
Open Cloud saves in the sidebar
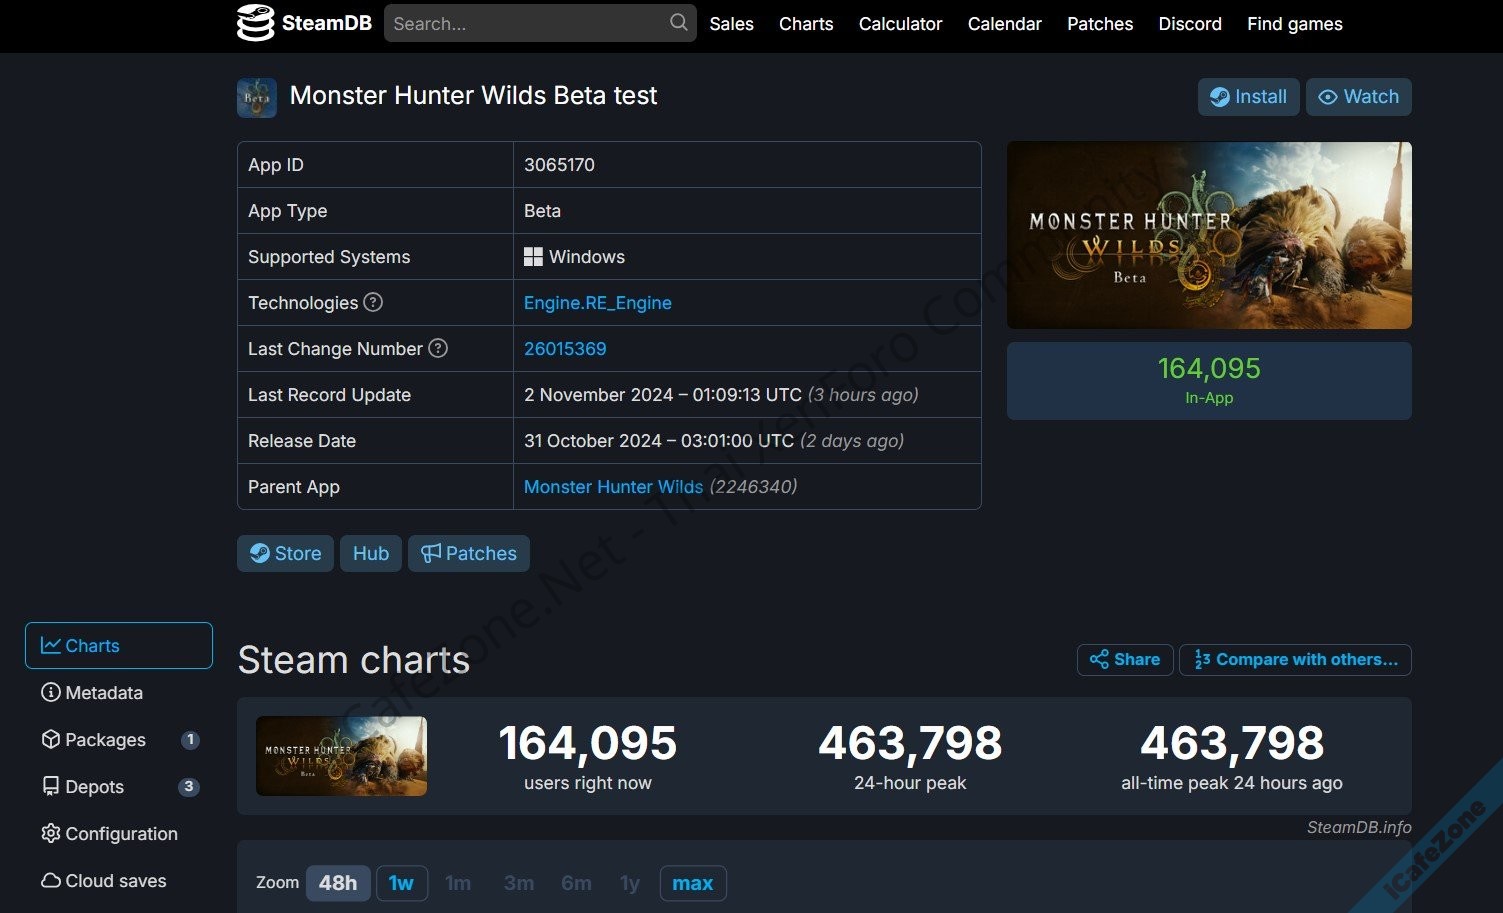104,881
